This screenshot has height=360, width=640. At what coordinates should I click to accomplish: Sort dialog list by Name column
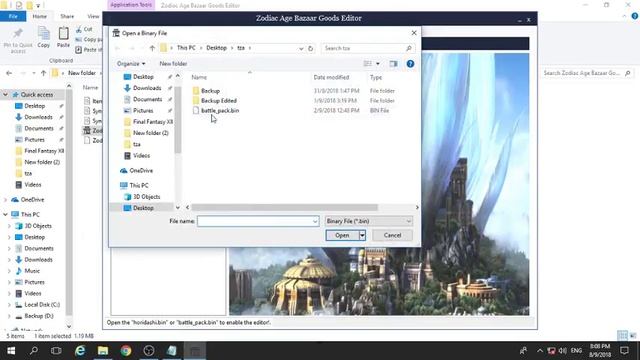tap(199, 77)
